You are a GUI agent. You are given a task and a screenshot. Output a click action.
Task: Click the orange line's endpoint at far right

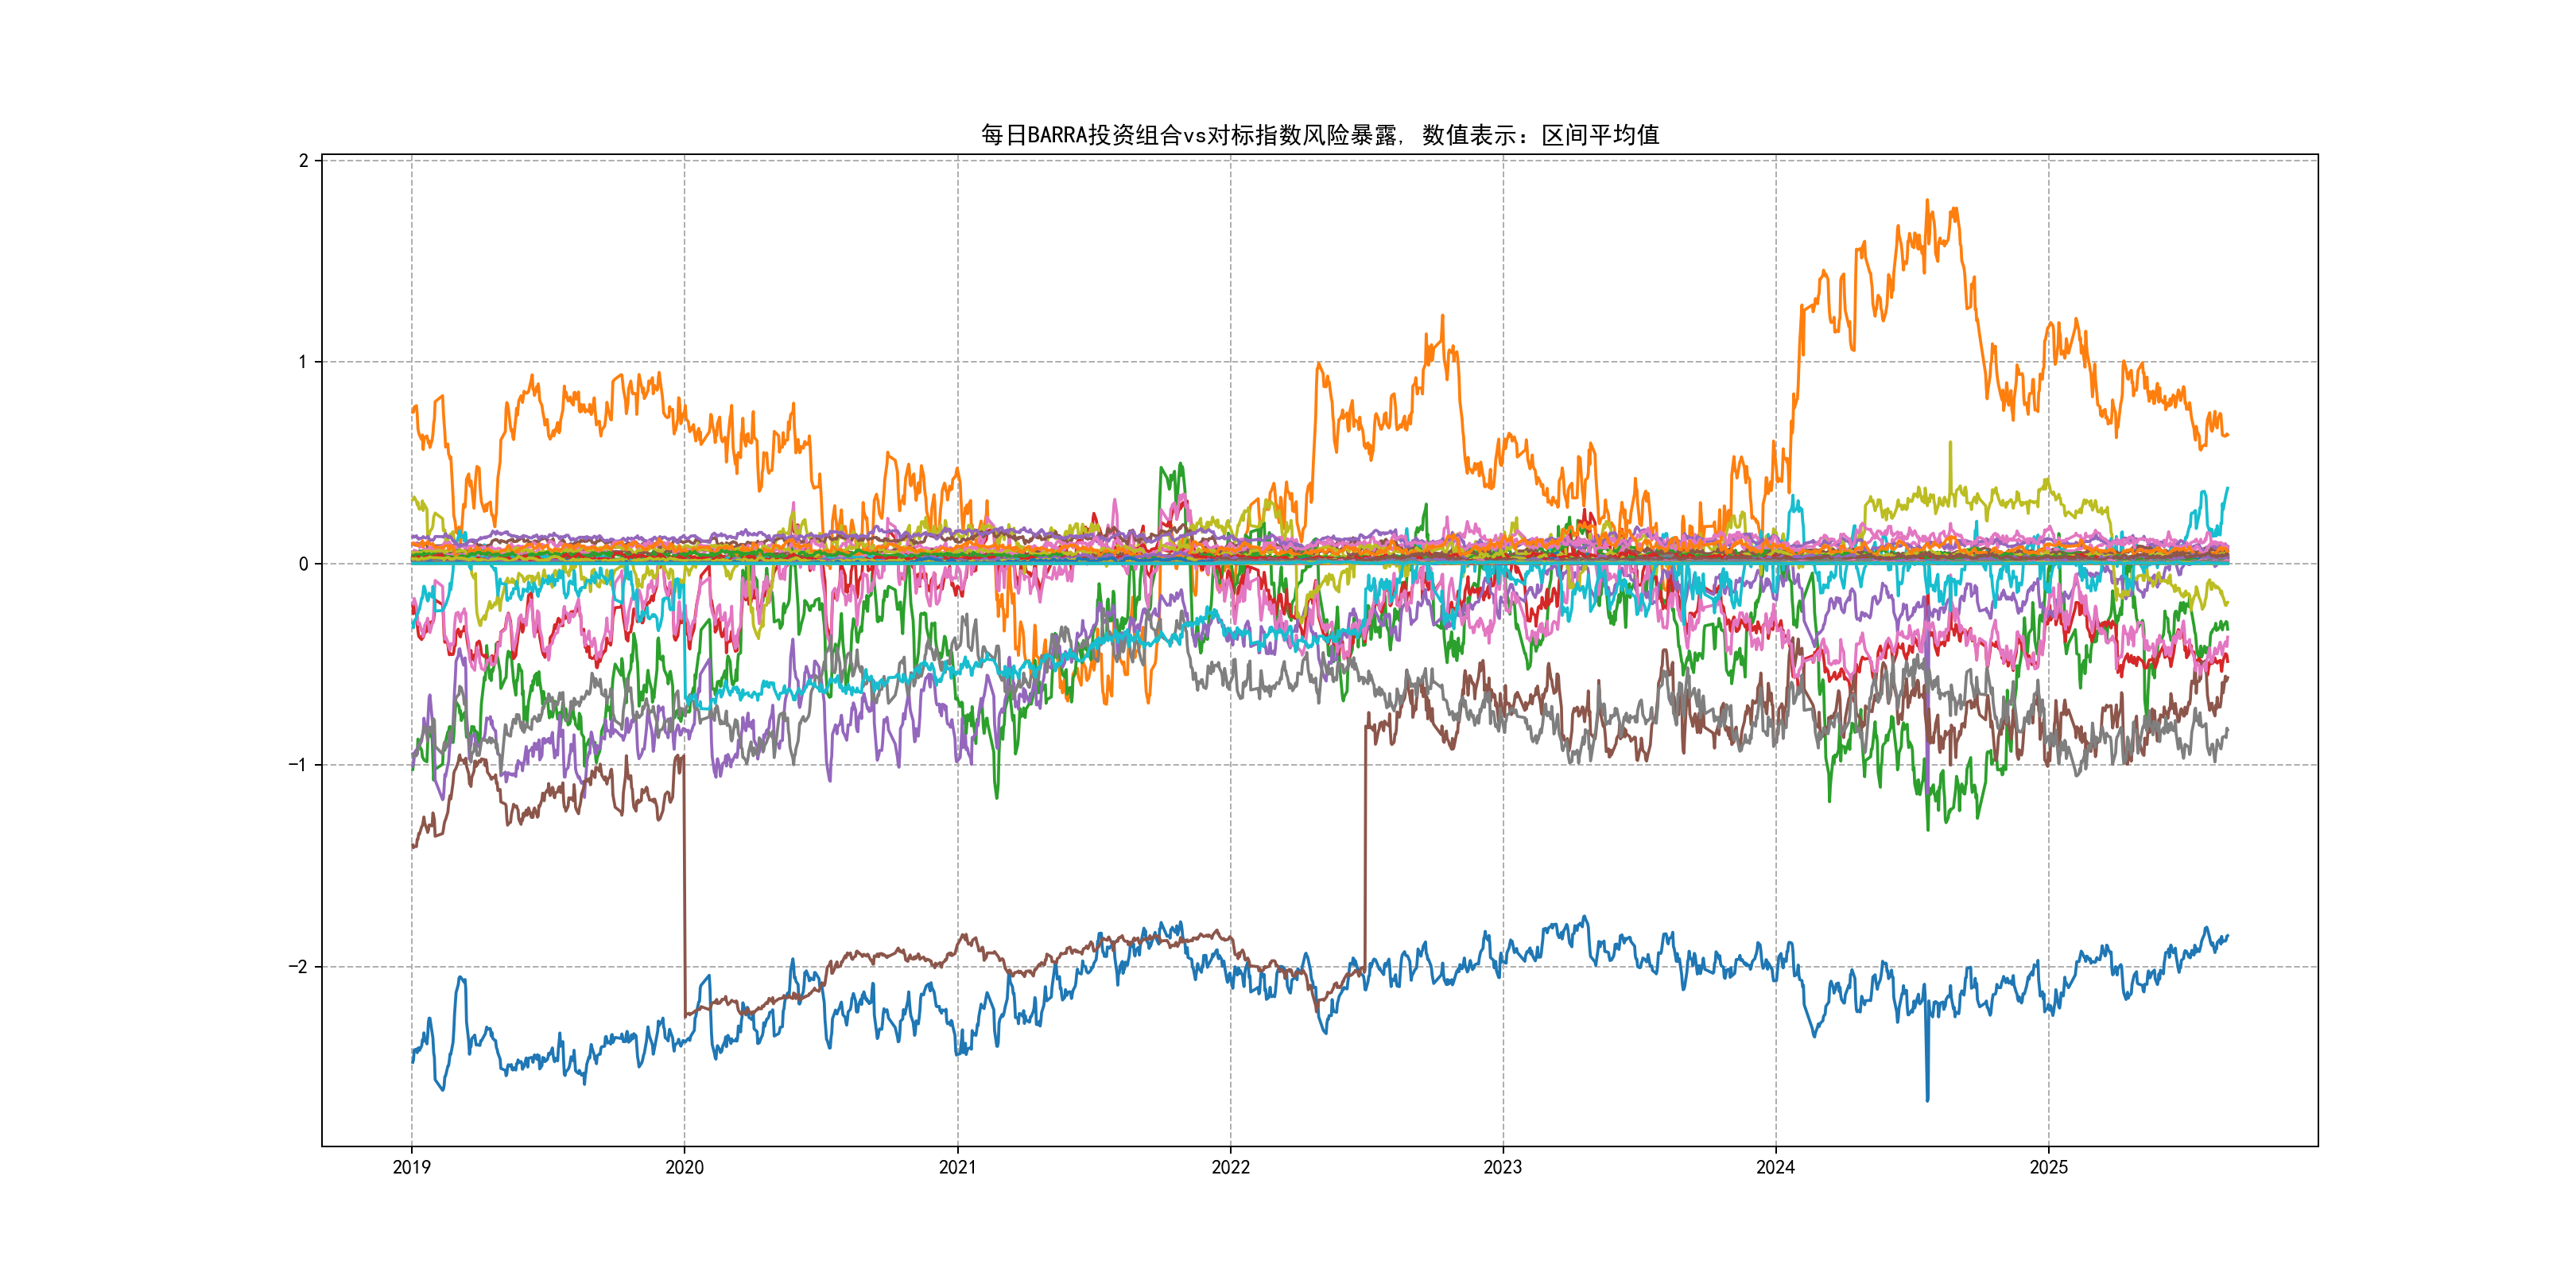[2227, 435]
